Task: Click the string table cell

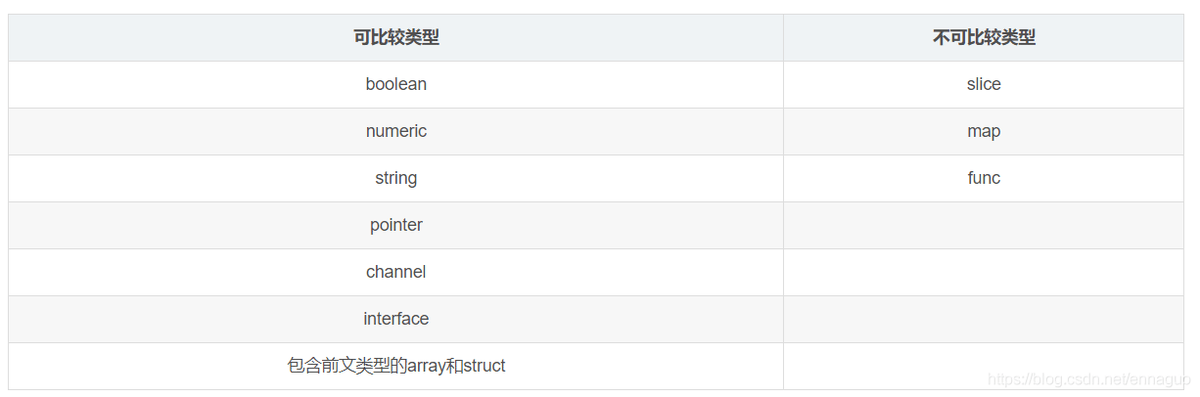Action: click(x=396, y=178)
